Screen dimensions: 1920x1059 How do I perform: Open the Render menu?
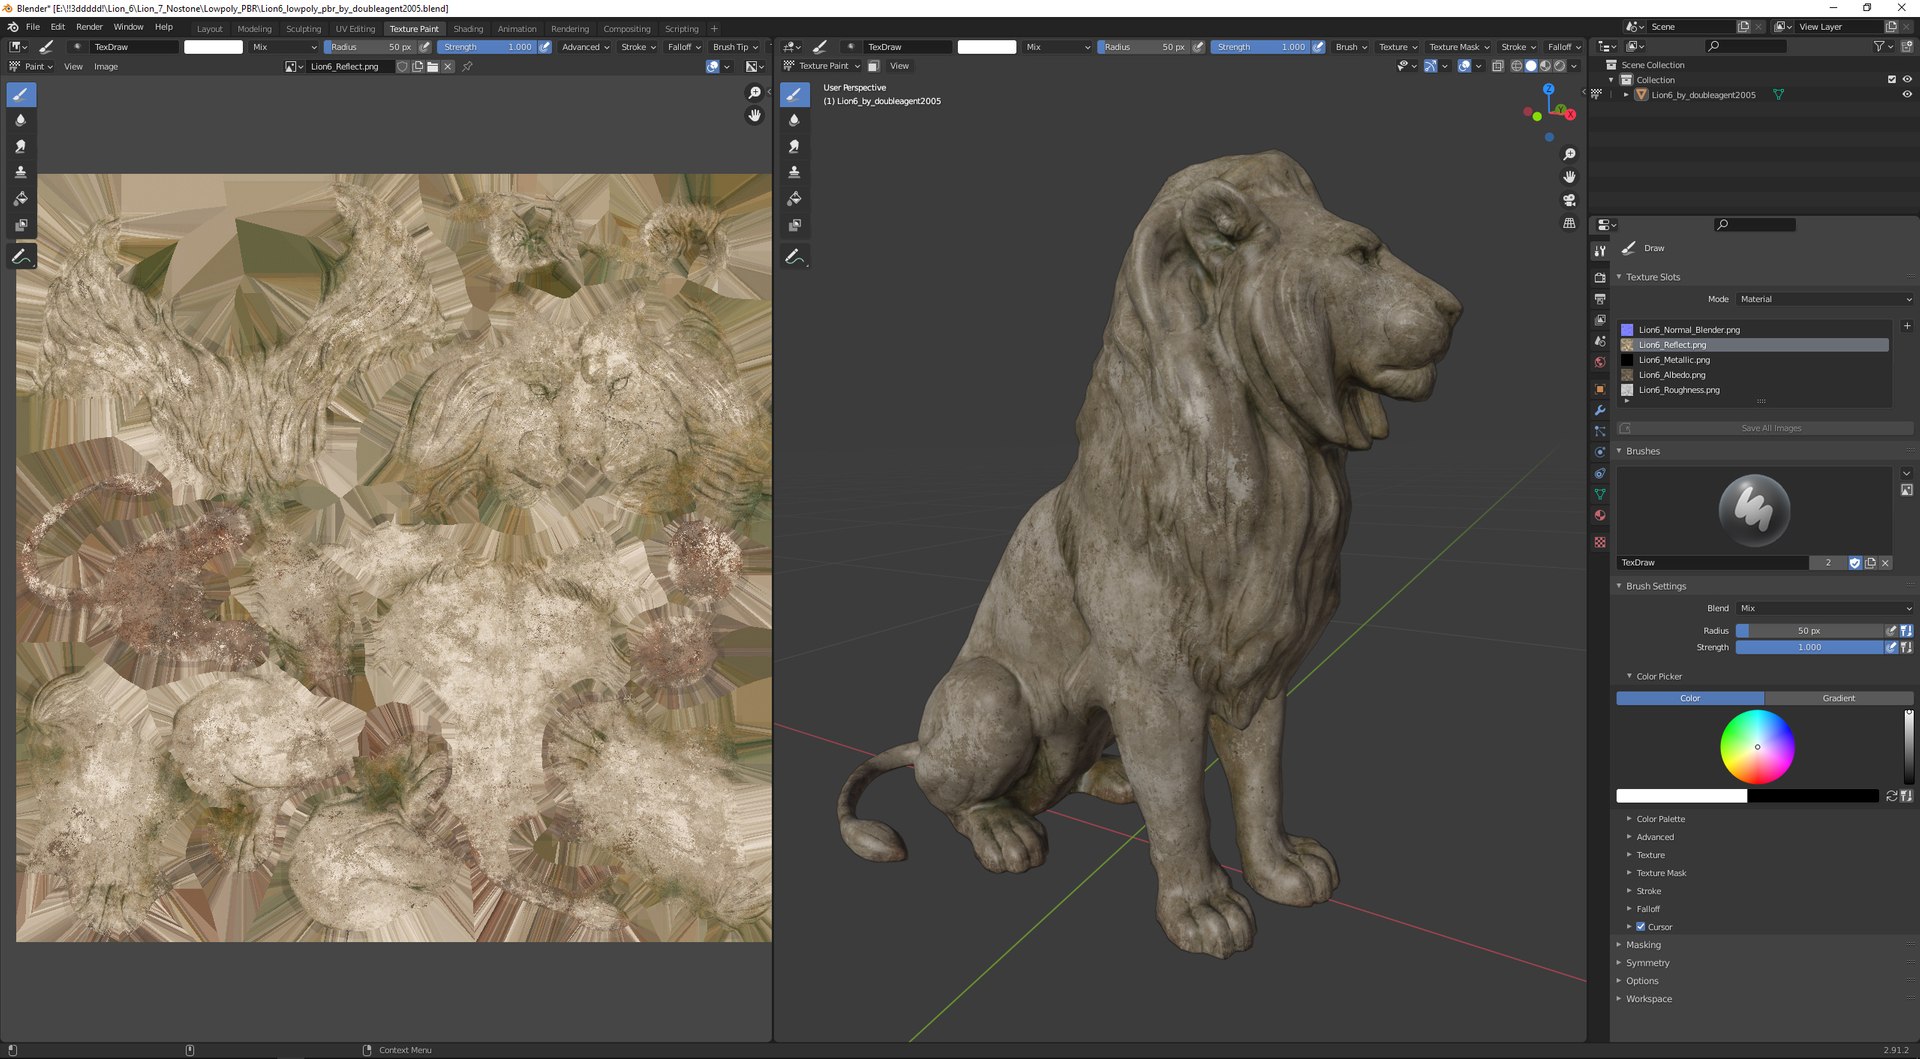(89, 27)
